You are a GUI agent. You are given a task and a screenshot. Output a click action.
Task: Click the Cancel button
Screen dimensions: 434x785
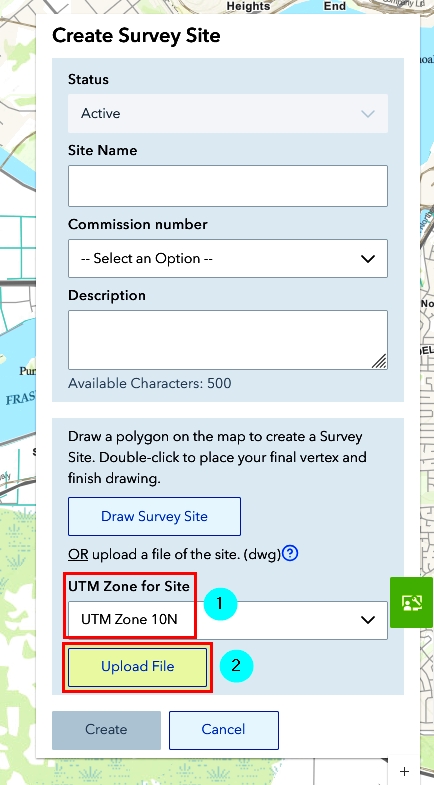tap(223, 730)
